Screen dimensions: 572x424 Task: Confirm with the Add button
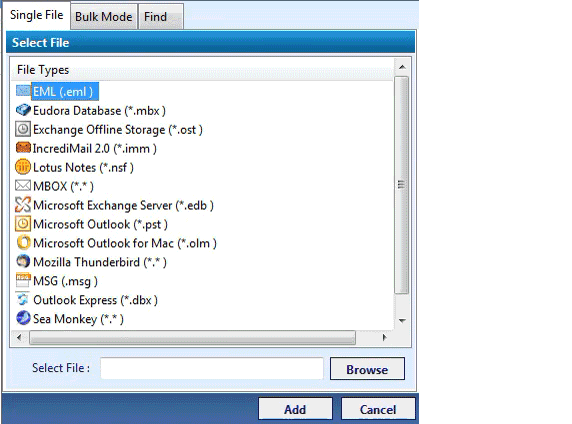[x=295, y=409]
